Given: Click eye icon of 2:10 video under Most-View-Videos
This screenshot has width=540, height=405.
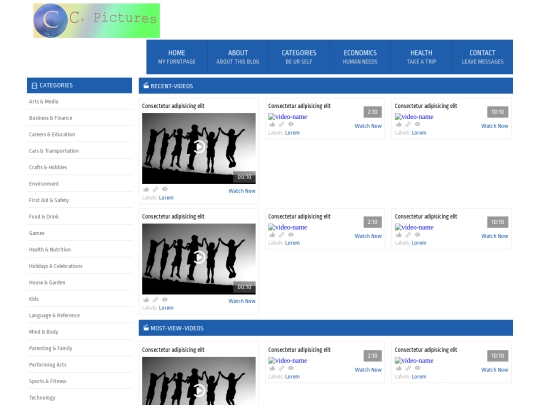Looking at the screenshot, I should (291, 368).
